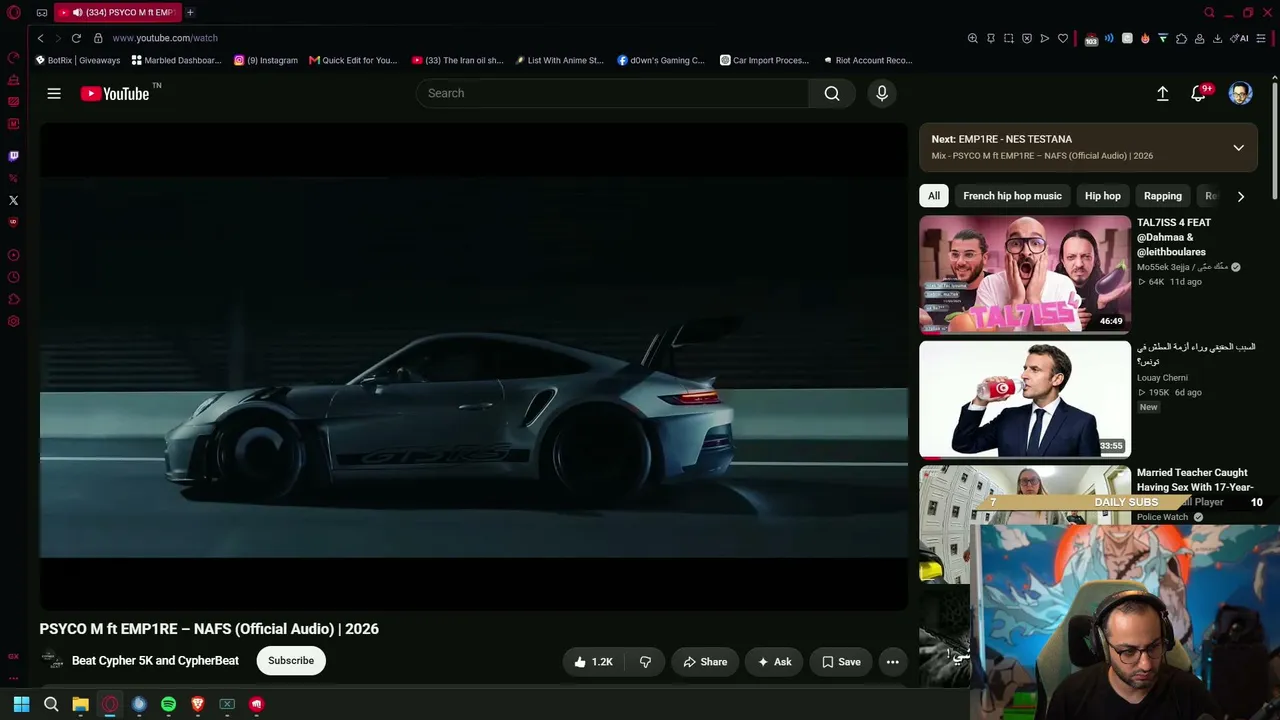The image size is (1280, 720).
Task: Go back to the previous page
Action: [40, 38]
